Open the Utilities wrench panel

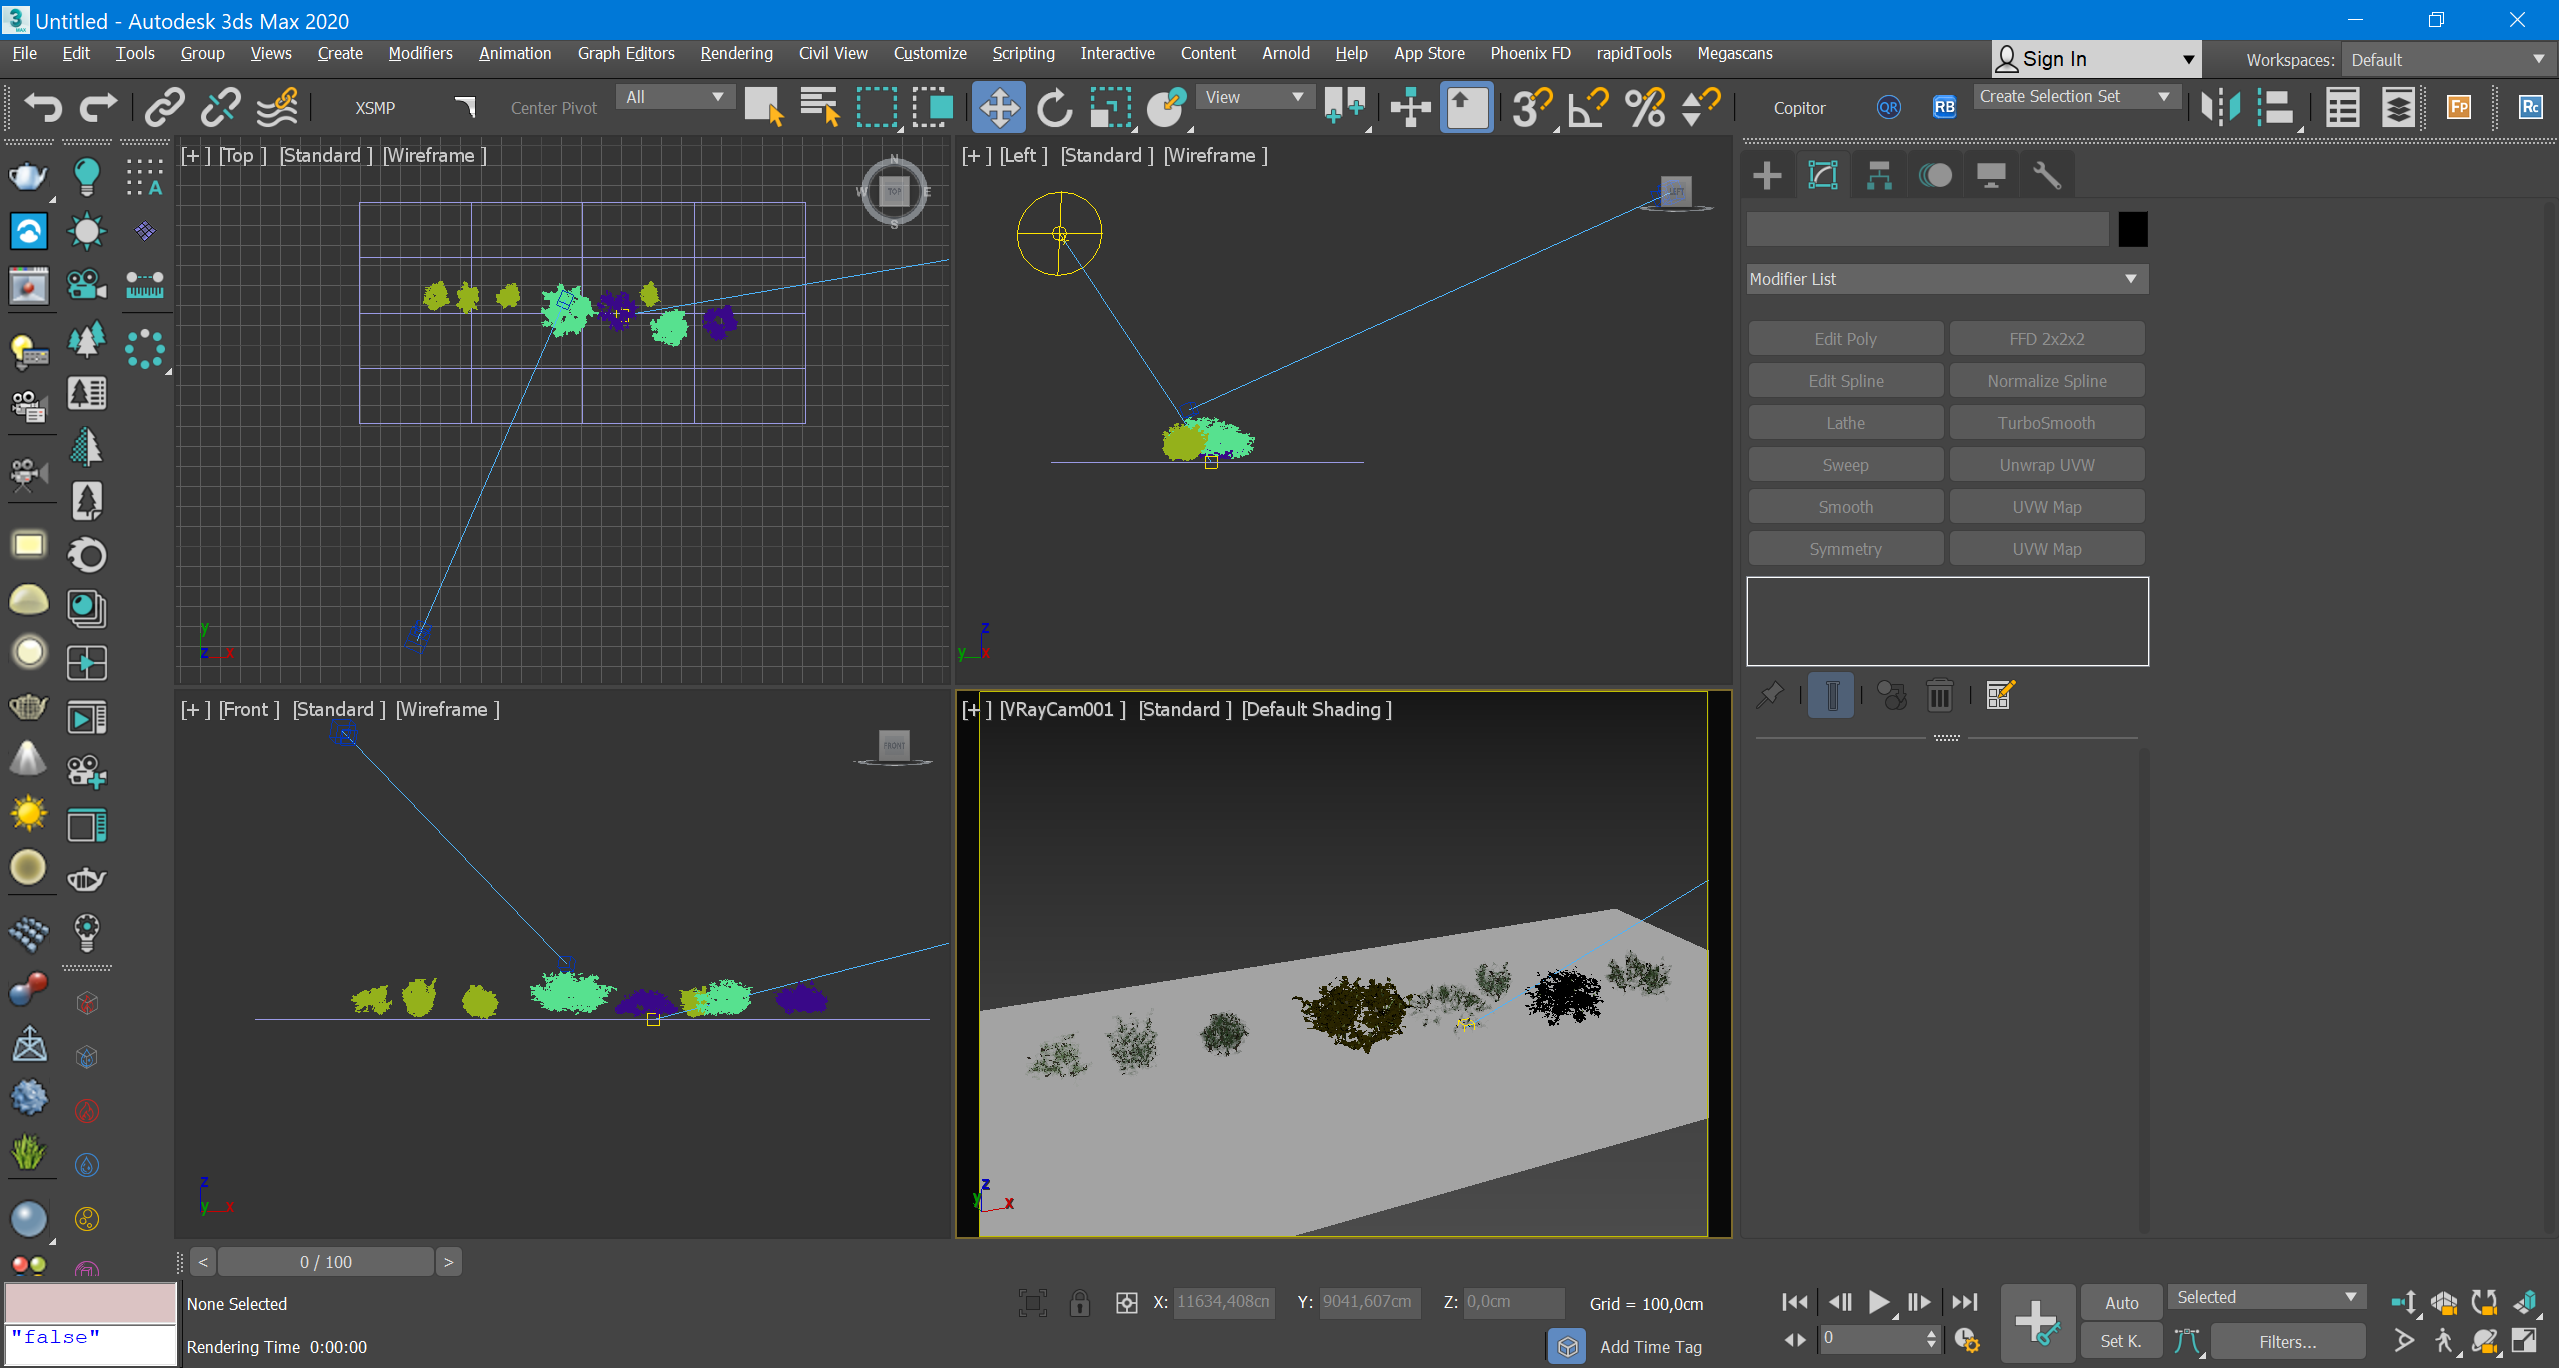2046,175
